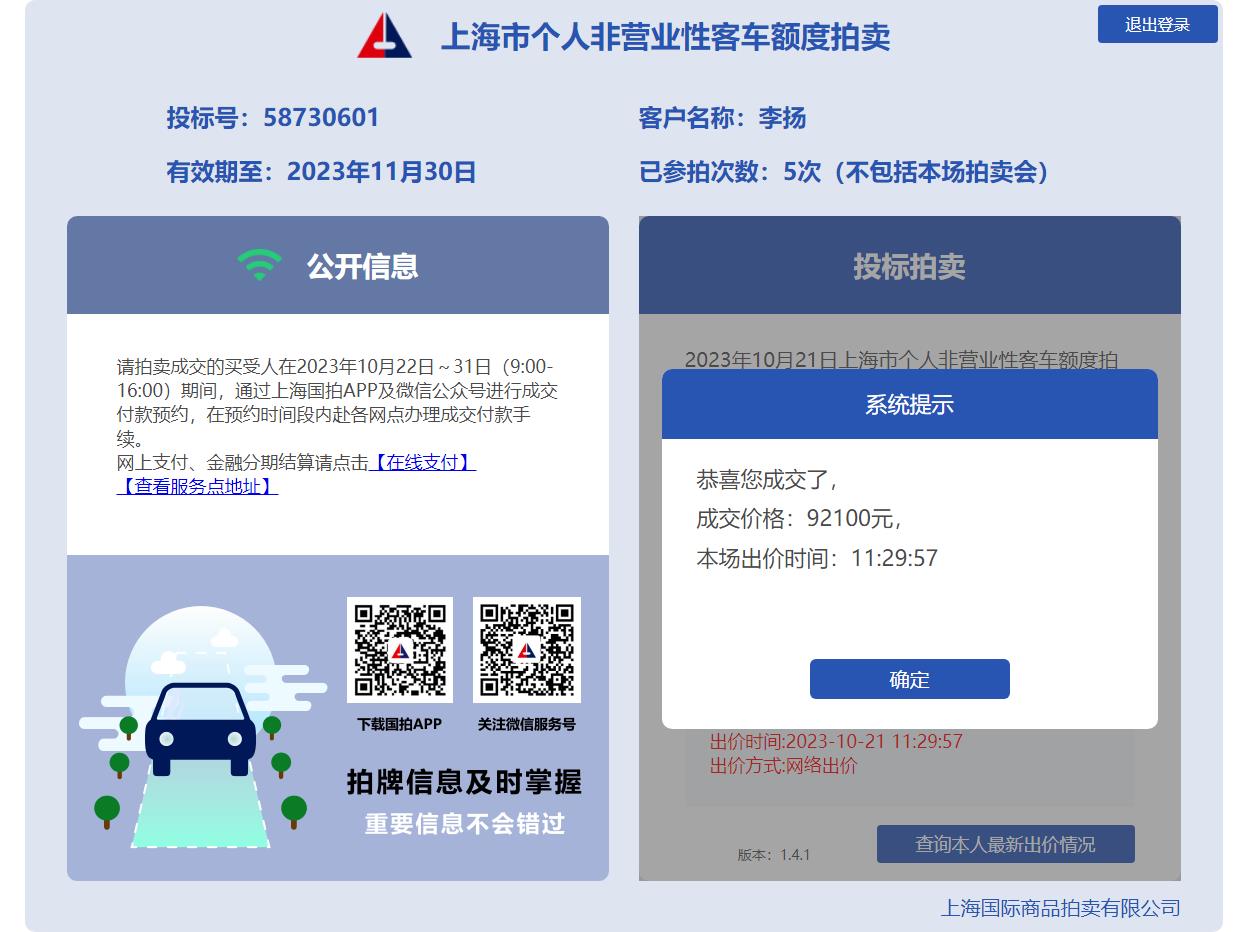Image resolution: width=1247 pixels, height=932 pixels.
Task: Click the 有效期至：2023年11月30日 text
Action: click(321, 172)
